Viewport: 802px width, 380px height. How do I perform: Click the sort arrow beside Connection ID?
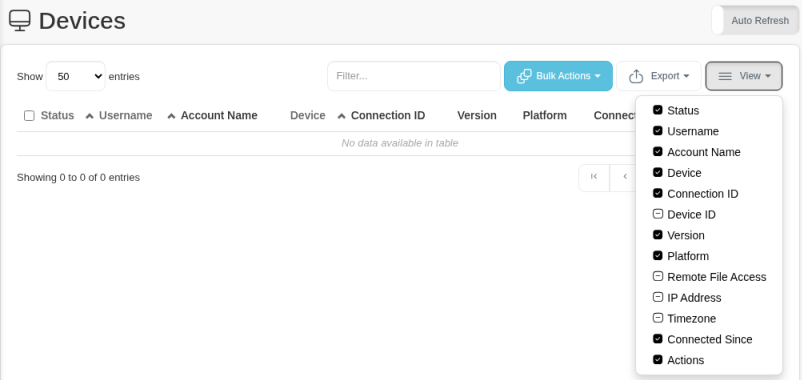tap(342, 116)
